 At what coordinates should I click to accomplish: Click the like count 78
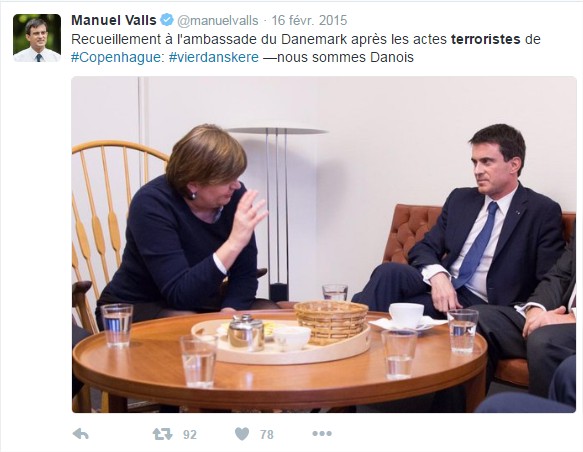(x=267, y=435)
